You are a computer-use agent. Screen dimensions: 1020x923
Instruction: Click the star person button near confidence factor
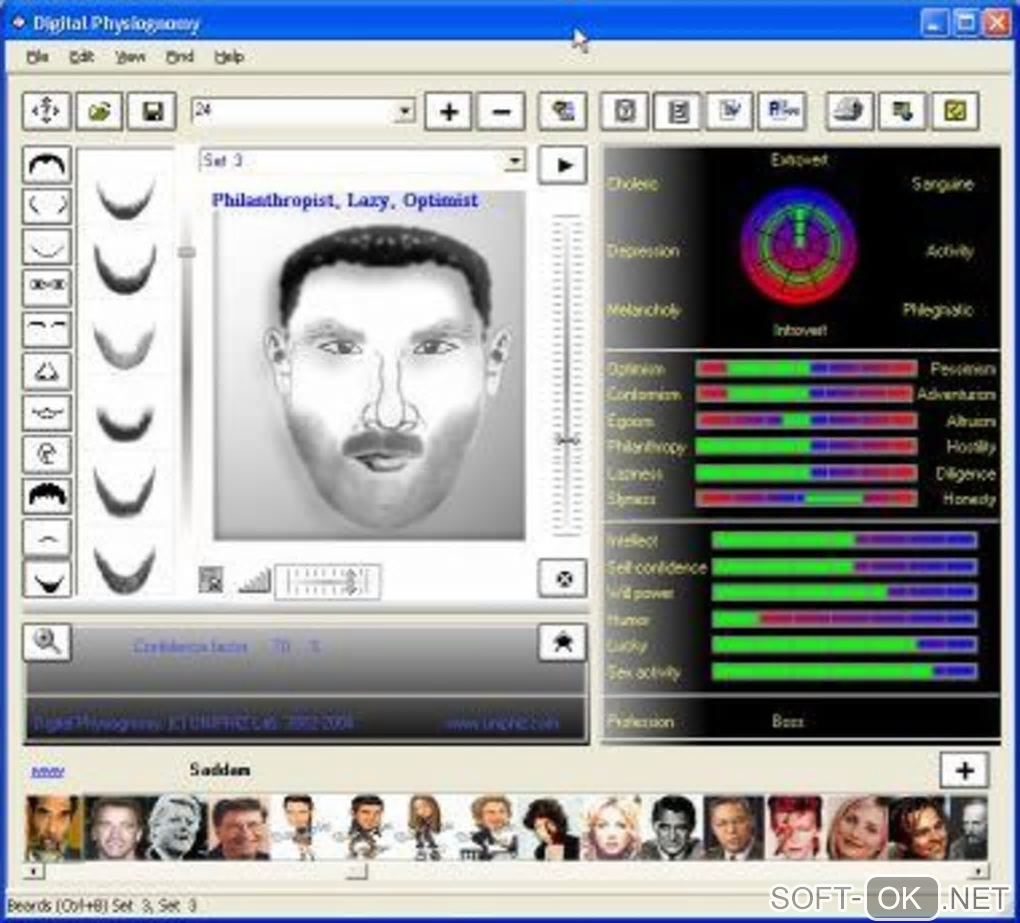pyautogui.click(x=563, y=643)
